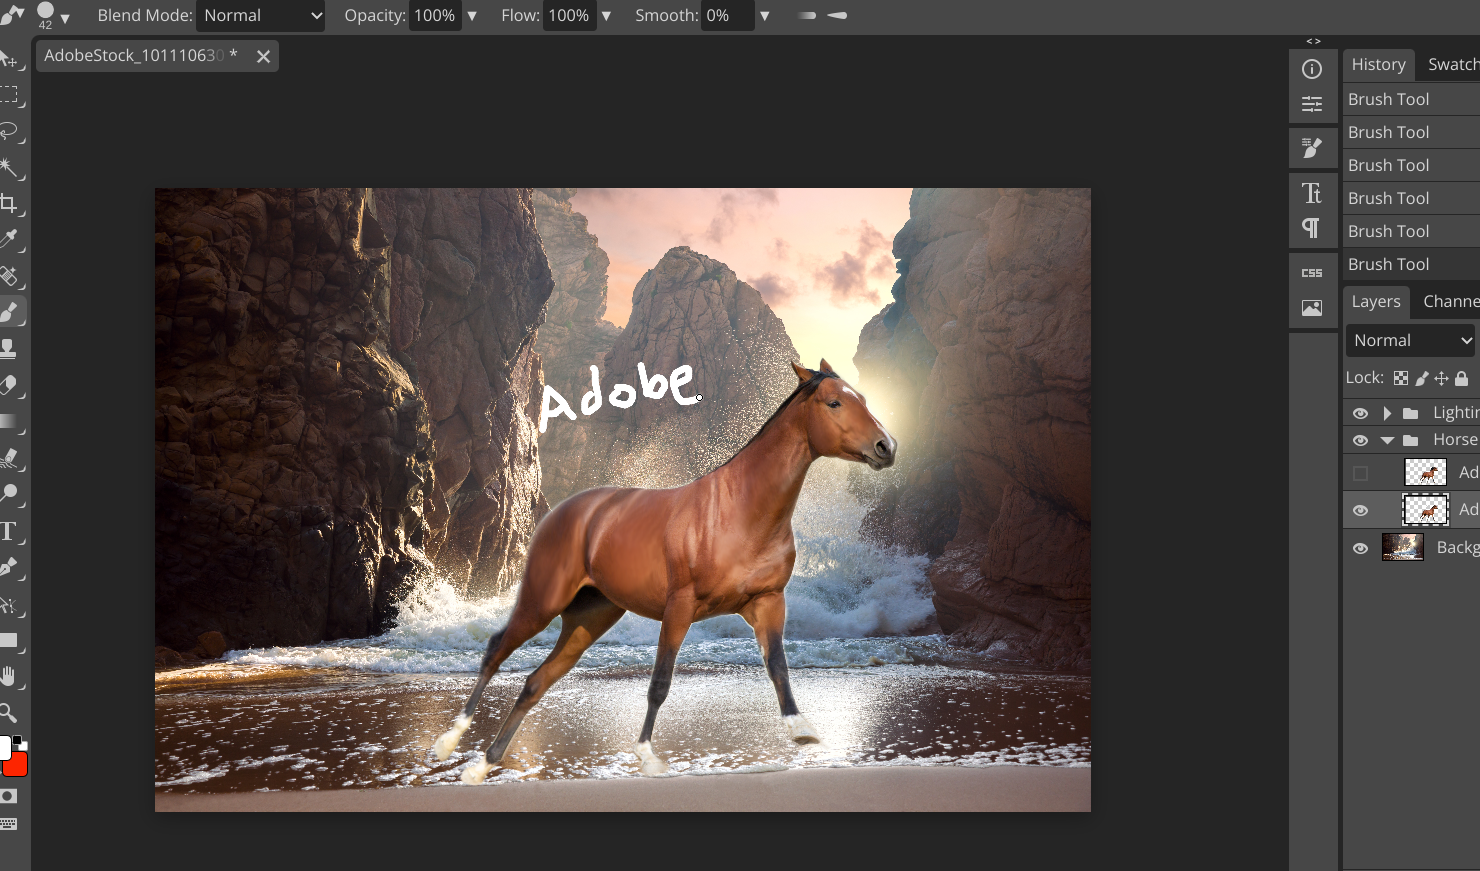Viewport: 1480px width, 871px height.
Task: Select the Move tool
Action: pos(10,59)
